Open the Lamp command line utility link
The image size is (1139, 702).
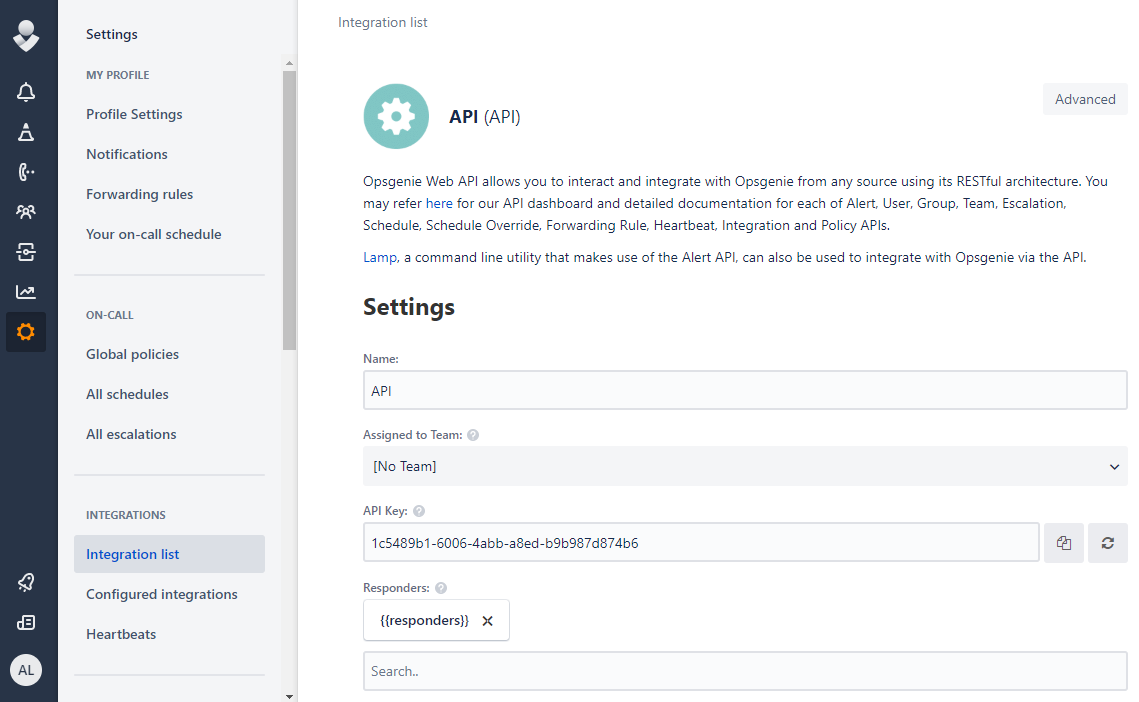[x=380, y=257]
